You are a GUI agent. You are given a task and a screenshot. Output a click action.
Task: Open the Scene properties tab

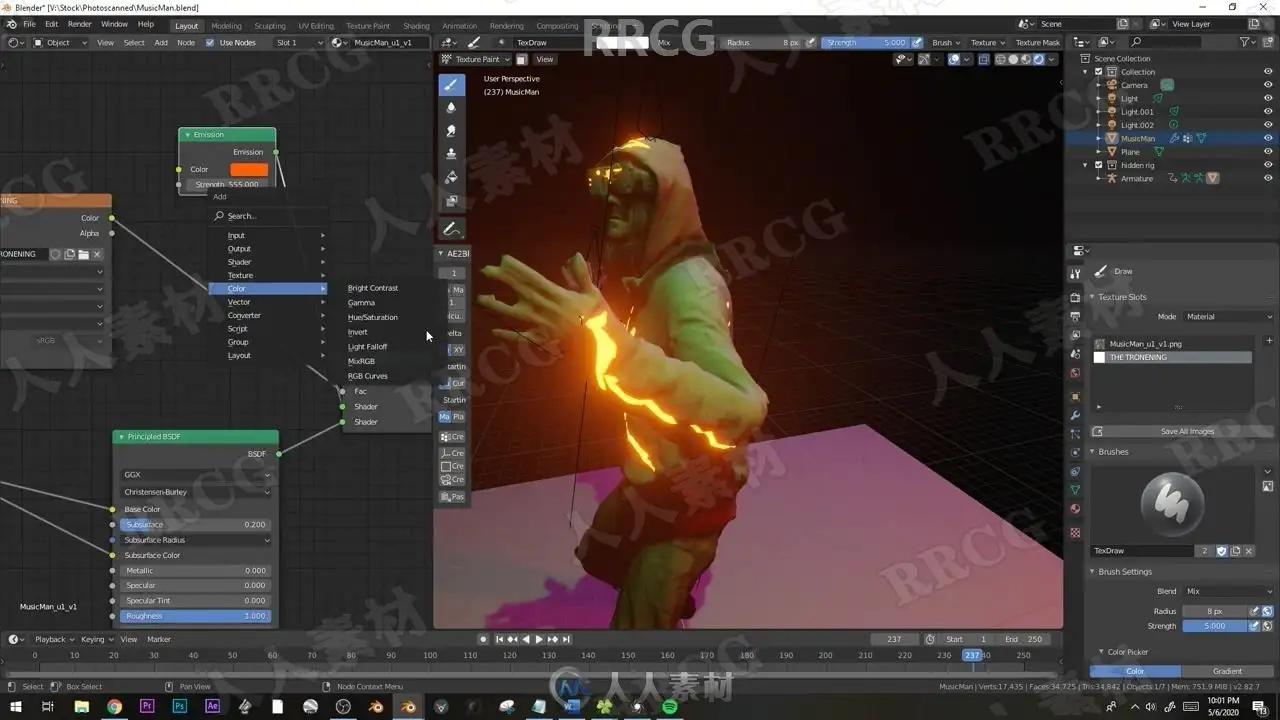click(1075, 354)
